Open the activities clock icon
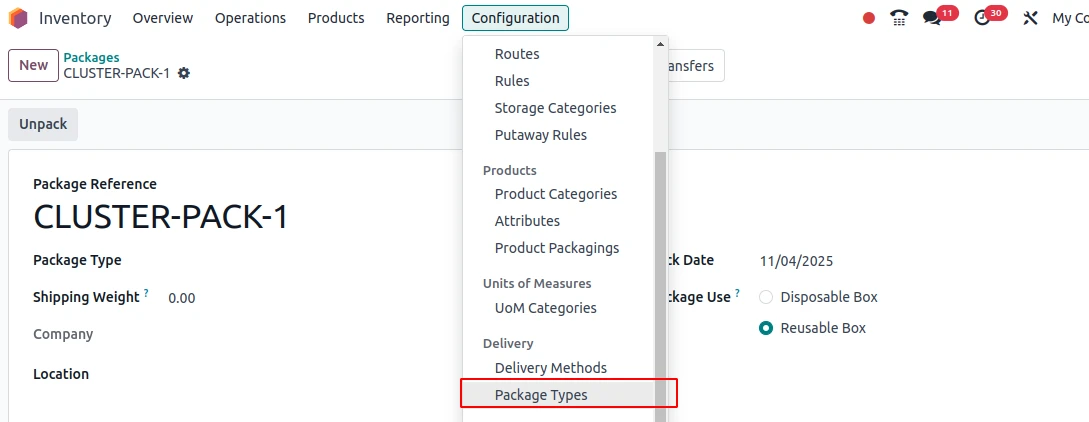This screenshot has width=1089, height=422. point(982,18)
